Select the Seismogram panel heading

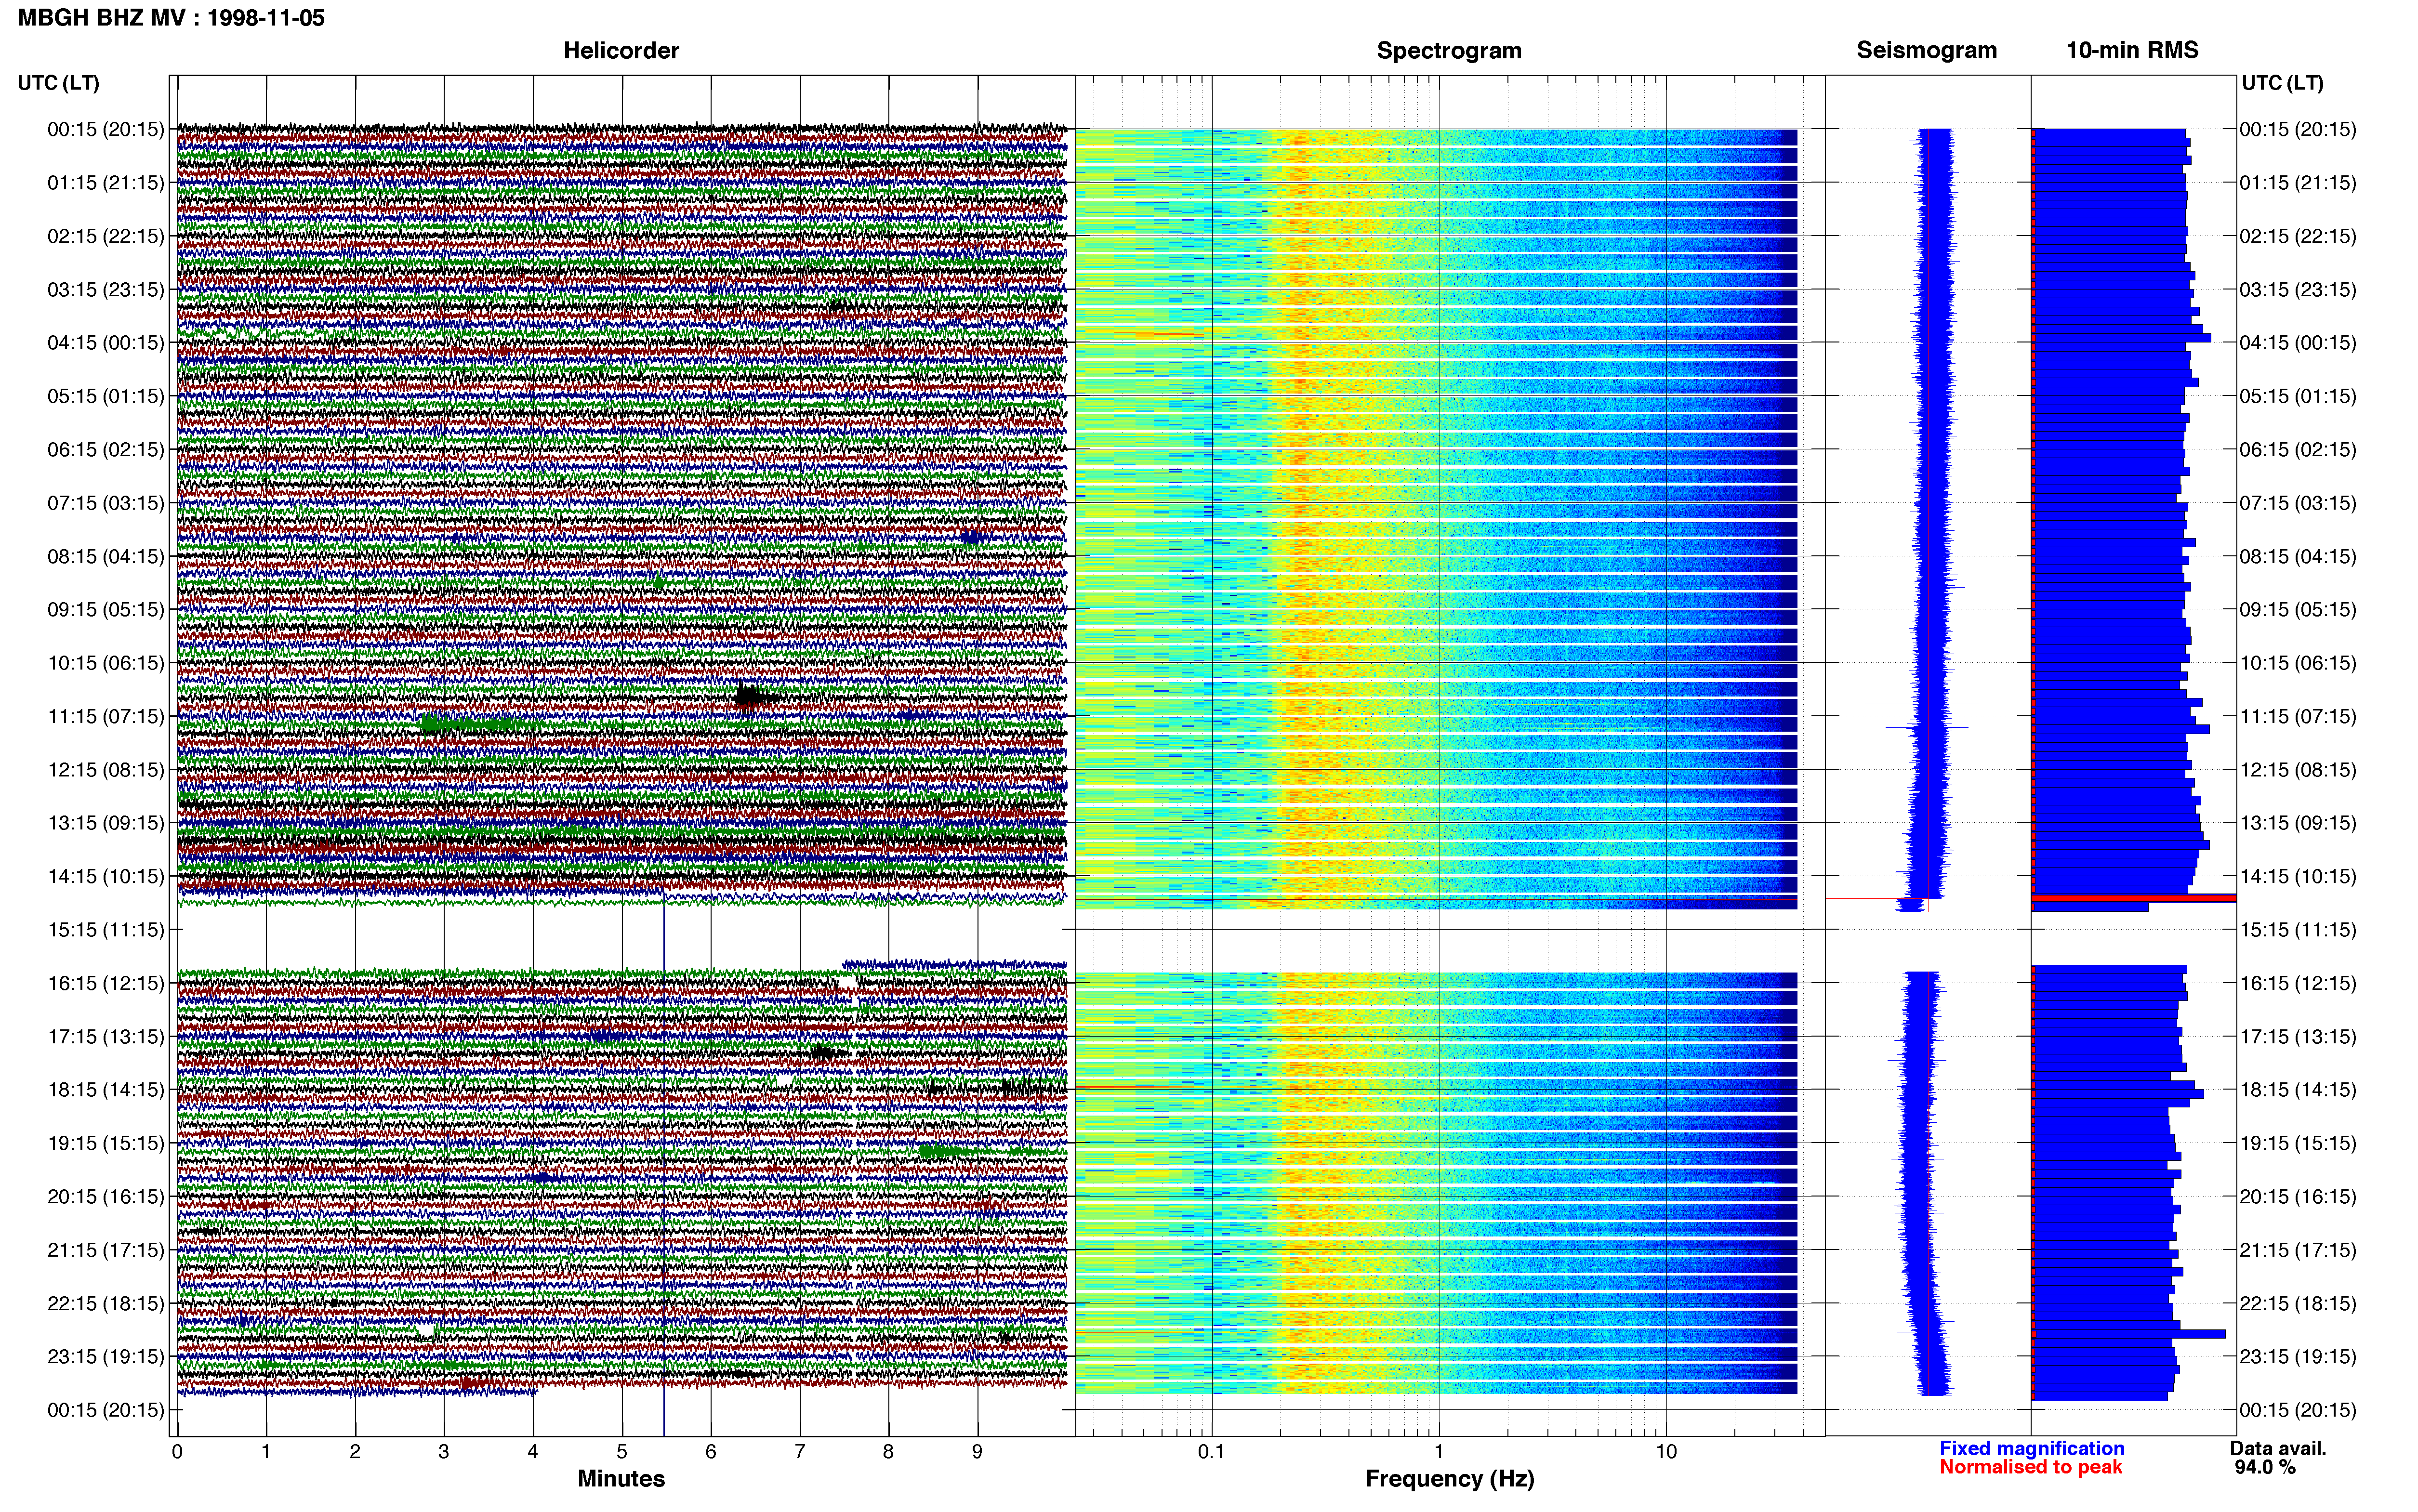click(1926, 50)
